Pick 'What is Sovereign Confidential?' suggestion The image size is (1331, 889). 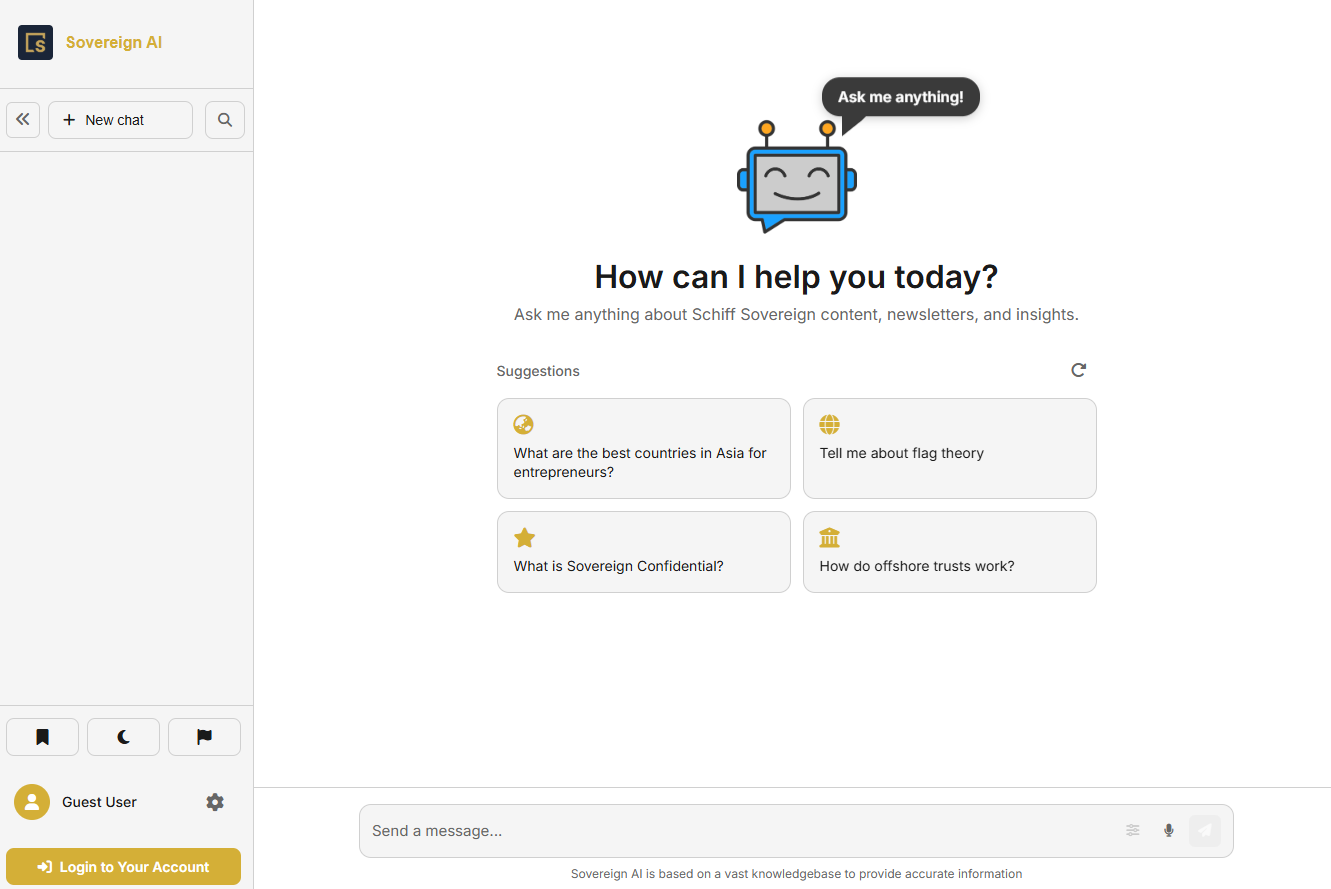coord(643,552)
